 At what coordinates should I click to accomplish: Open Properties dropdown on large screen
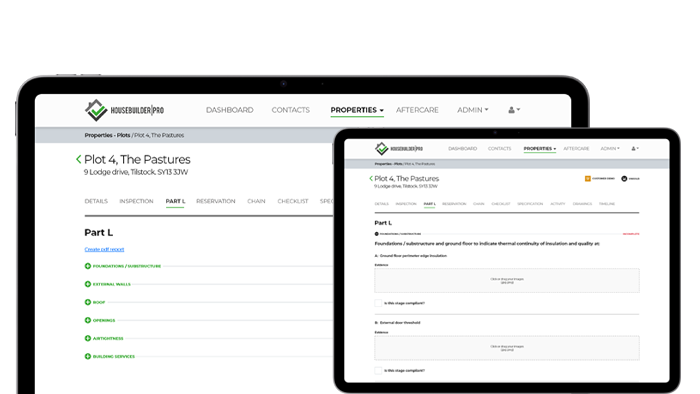point(357,110)
